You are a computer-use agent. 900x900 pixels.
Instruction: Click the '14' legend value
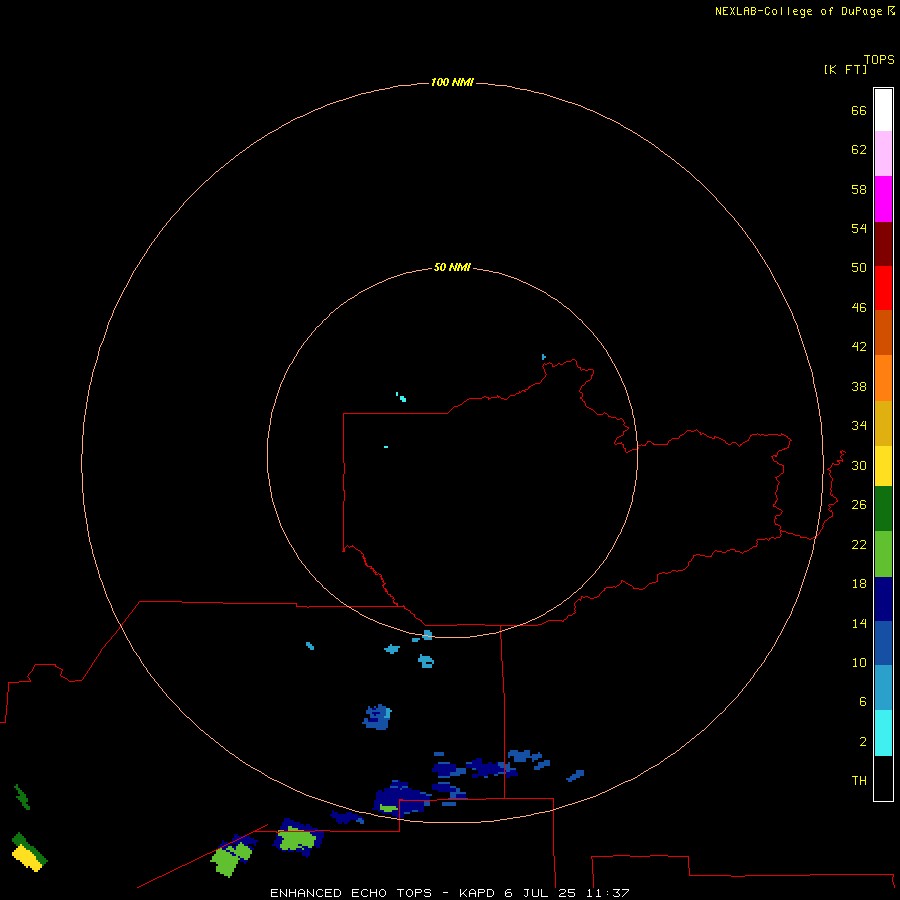coord(859,623)
